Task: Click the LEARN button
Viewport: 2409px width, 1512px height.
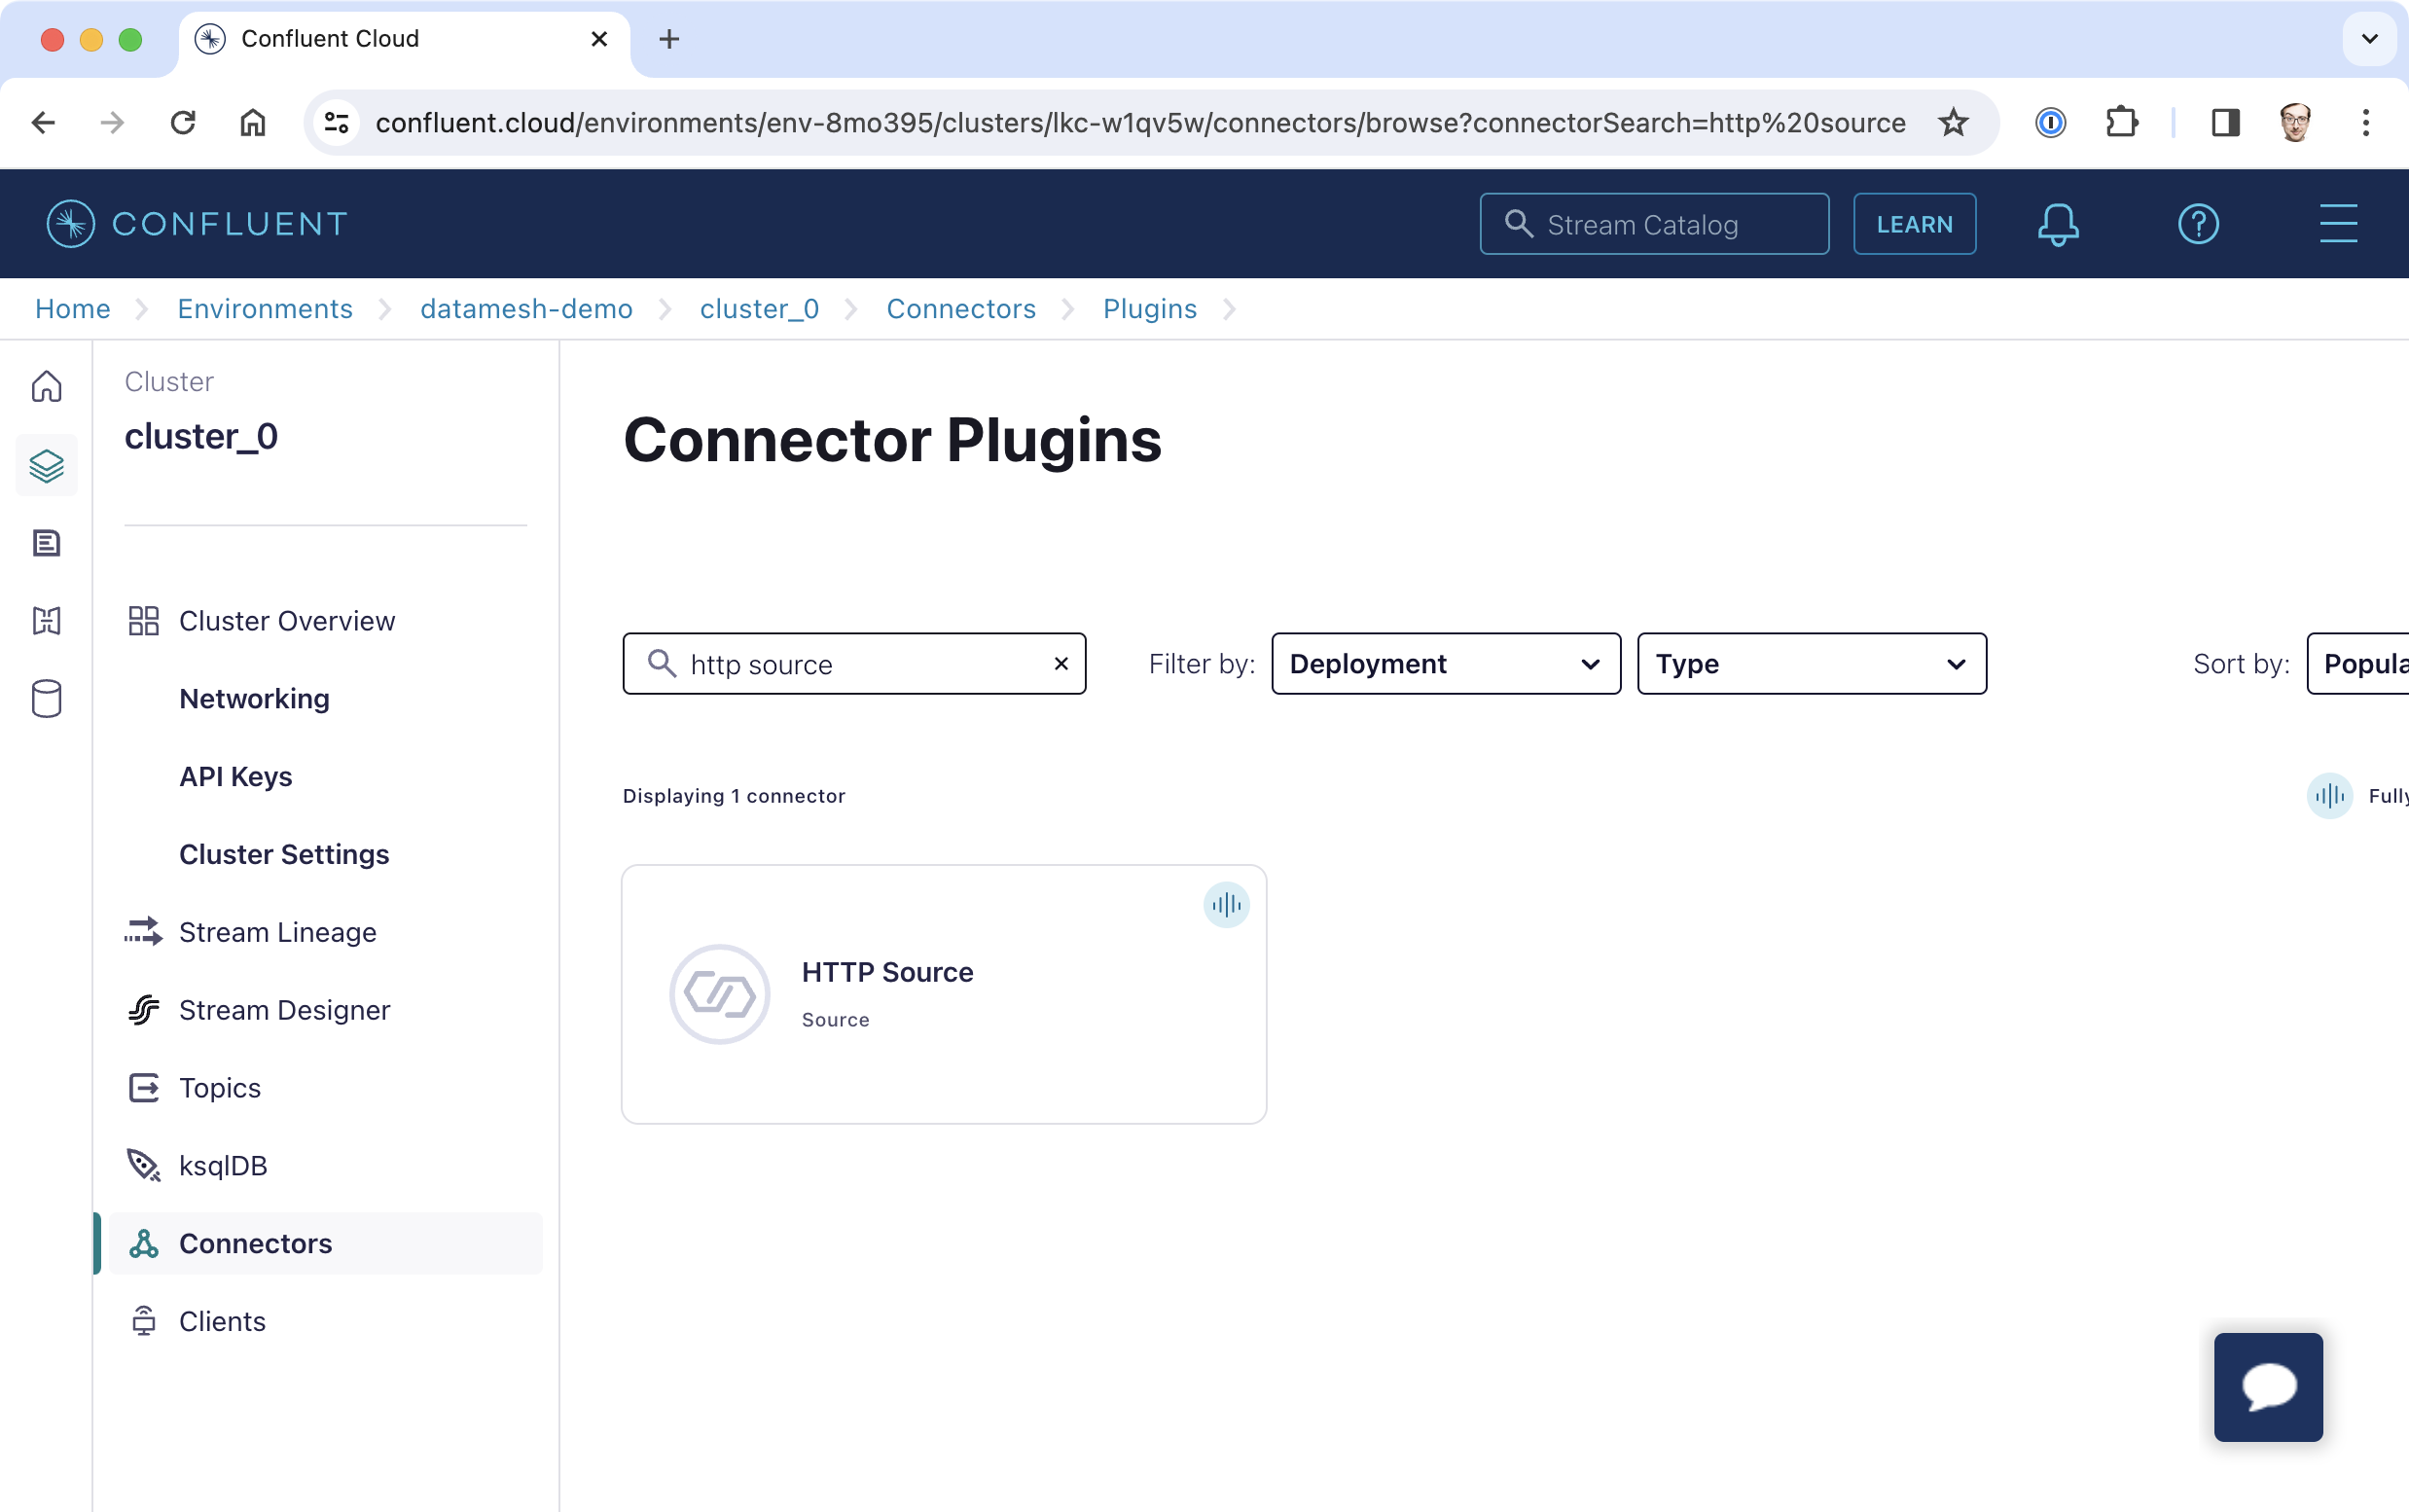Action: [1914, 224]
